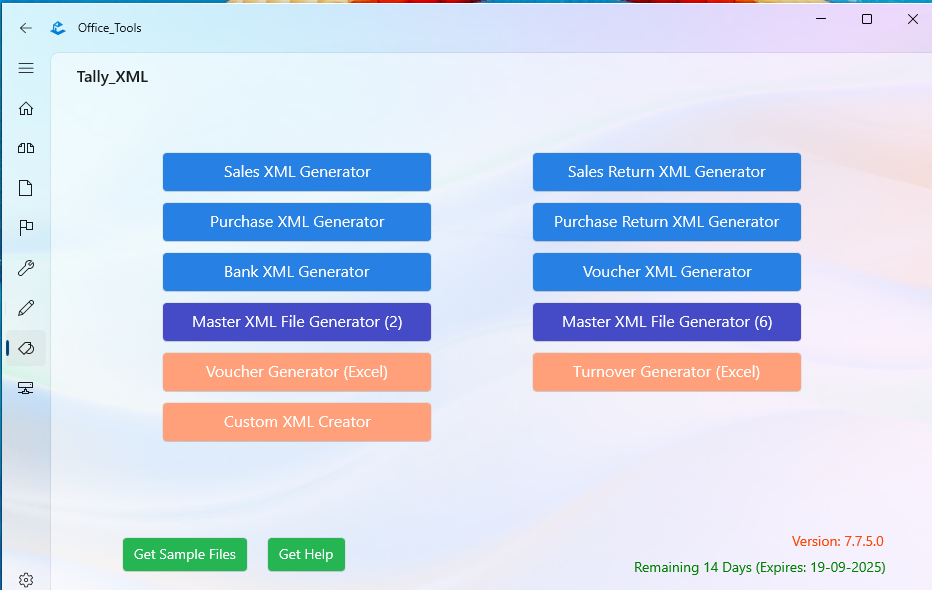Viewport: 932px width, 590px height.
Task: Click the Version 7.7.5.0 text
Action: tap(837, 541)
